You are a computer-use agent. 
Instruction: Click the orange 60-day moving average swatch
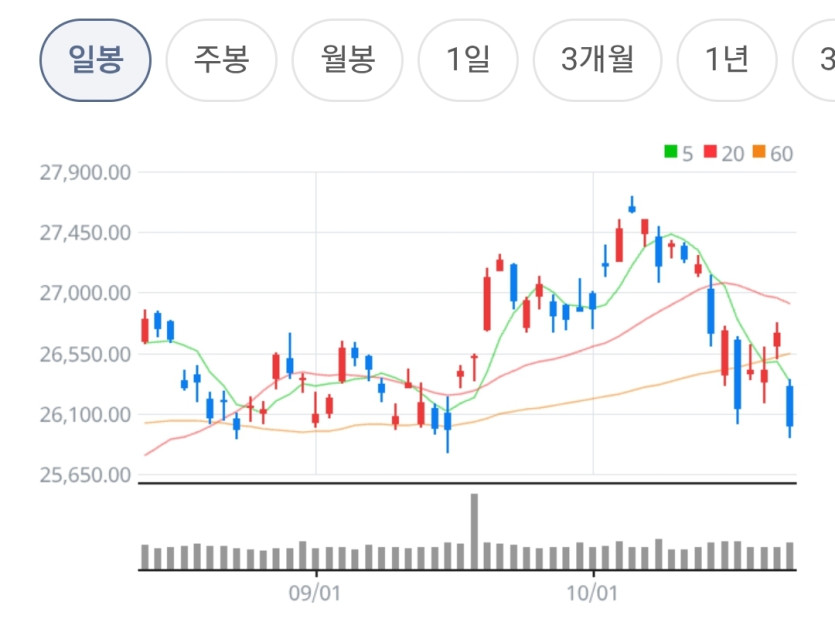pyautogui.click(x=759, y=152)
